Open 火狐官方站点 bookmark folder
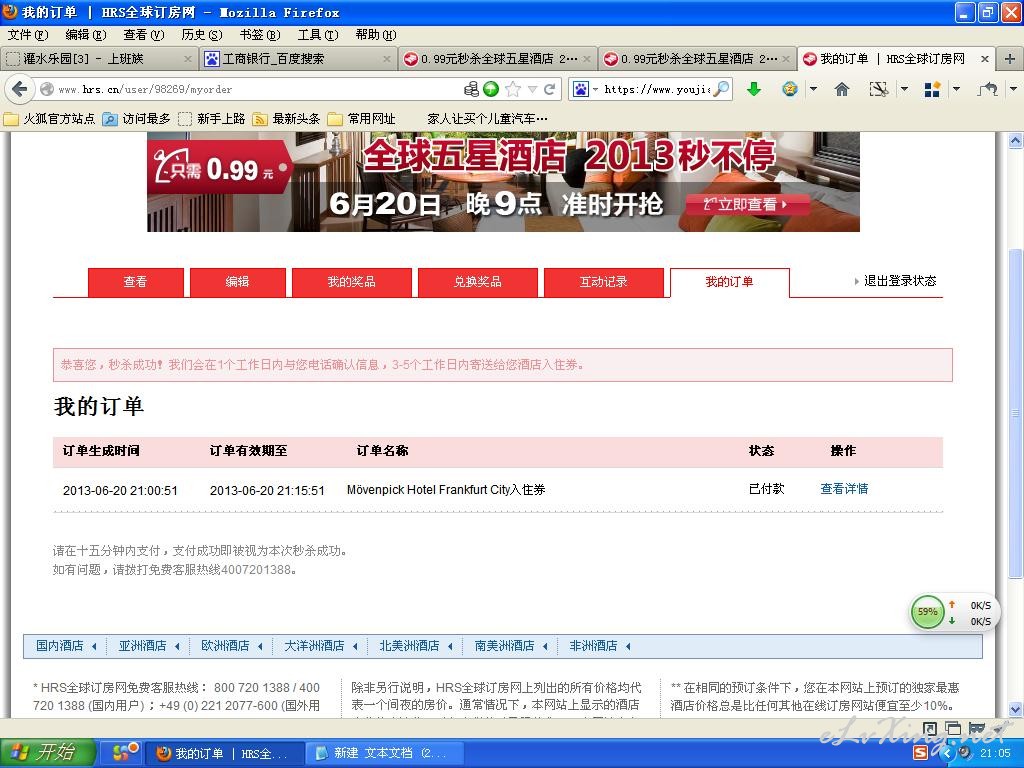 (50, 118)
